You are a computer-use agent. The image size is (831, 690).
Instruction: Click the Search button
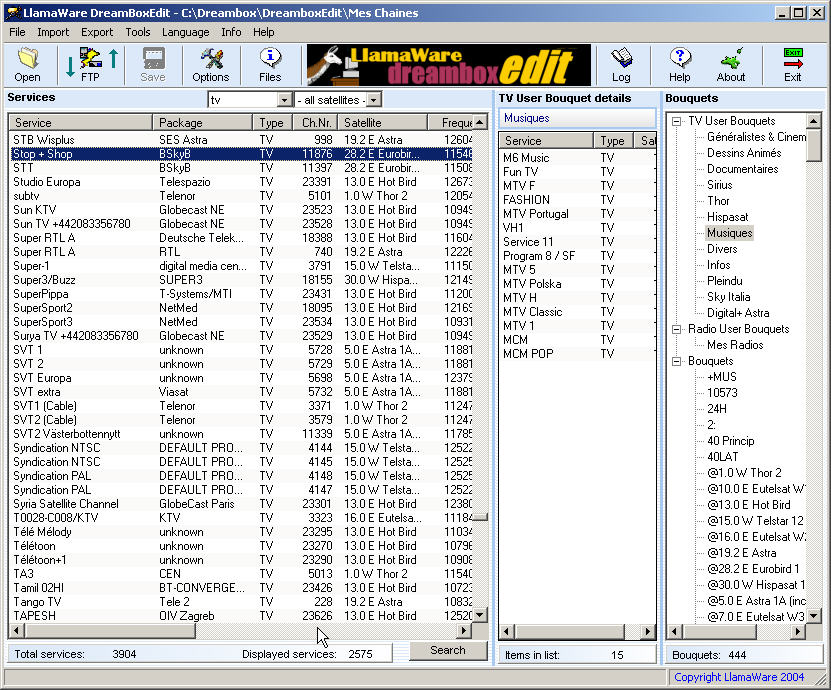coord(448,650)
